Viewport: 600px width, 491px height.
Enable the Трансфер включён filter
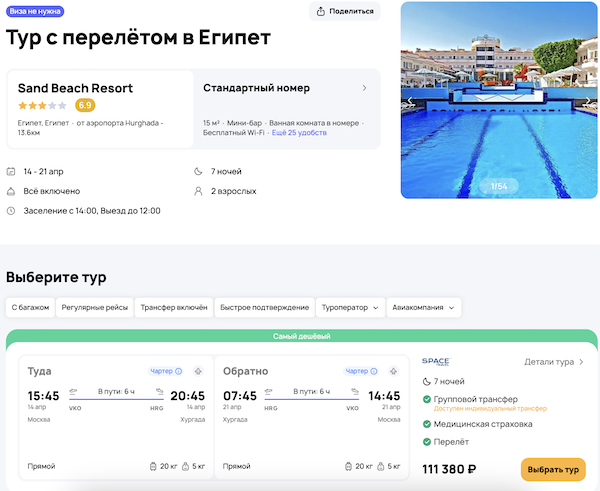coord(174,308)
